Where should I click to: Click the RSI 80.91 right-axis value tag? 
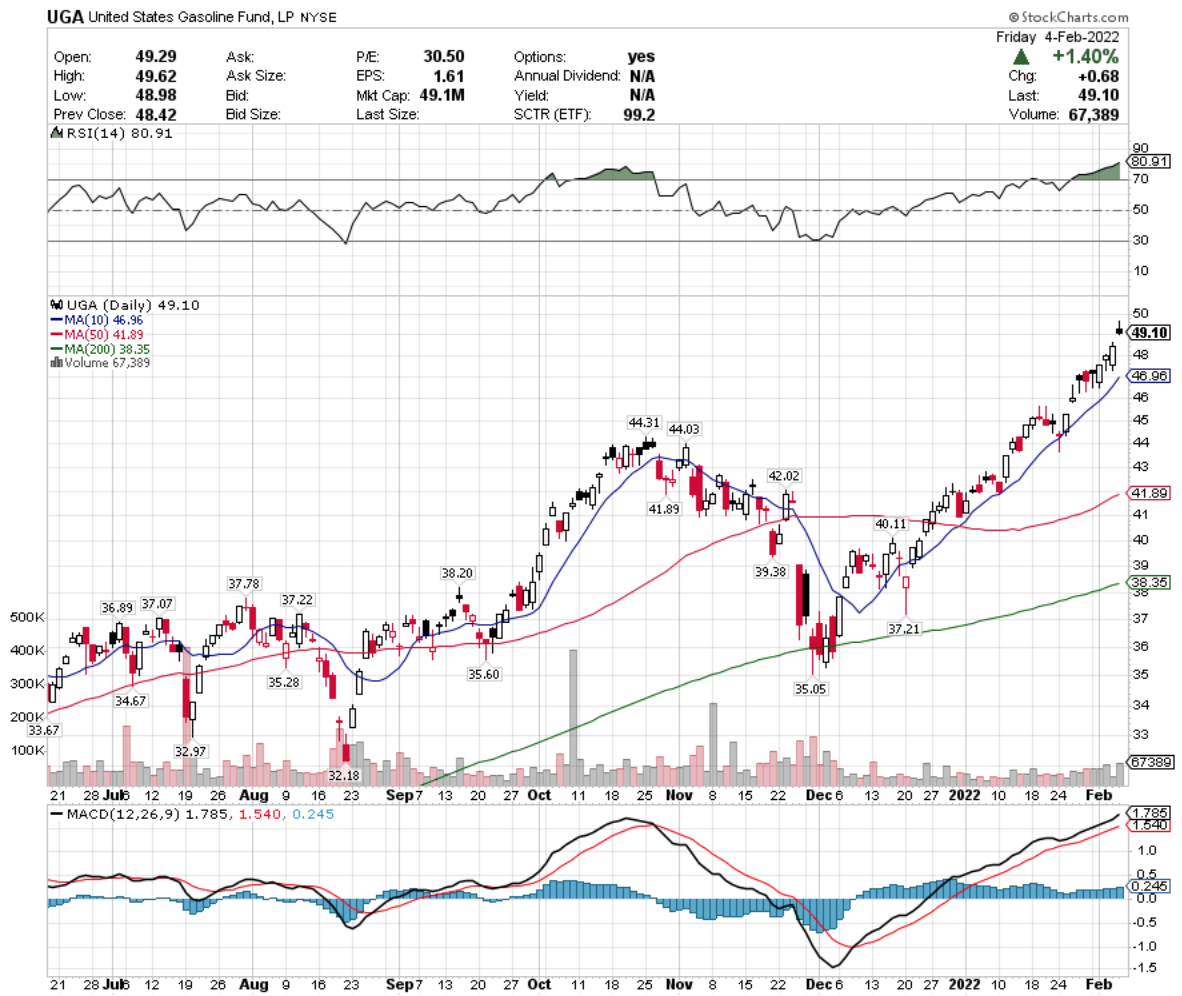(1149, 161)
